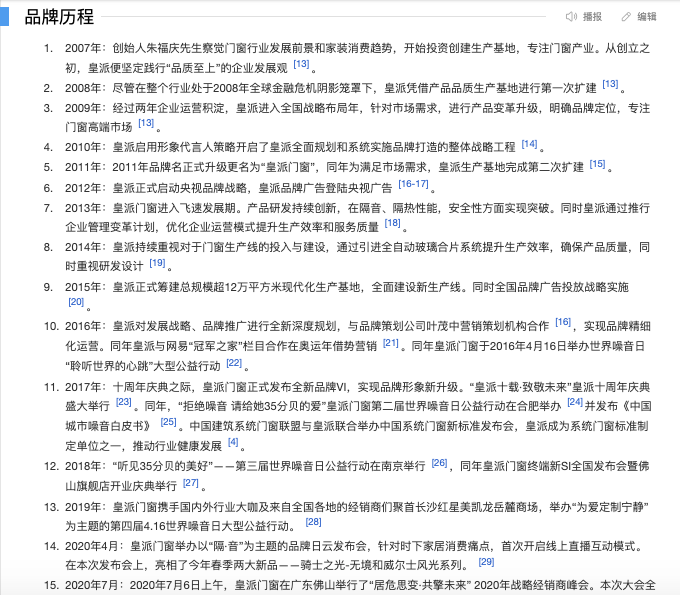Open reference [15] in the 2011年 entry
This screenshot has width=680, height=595.
597,164
